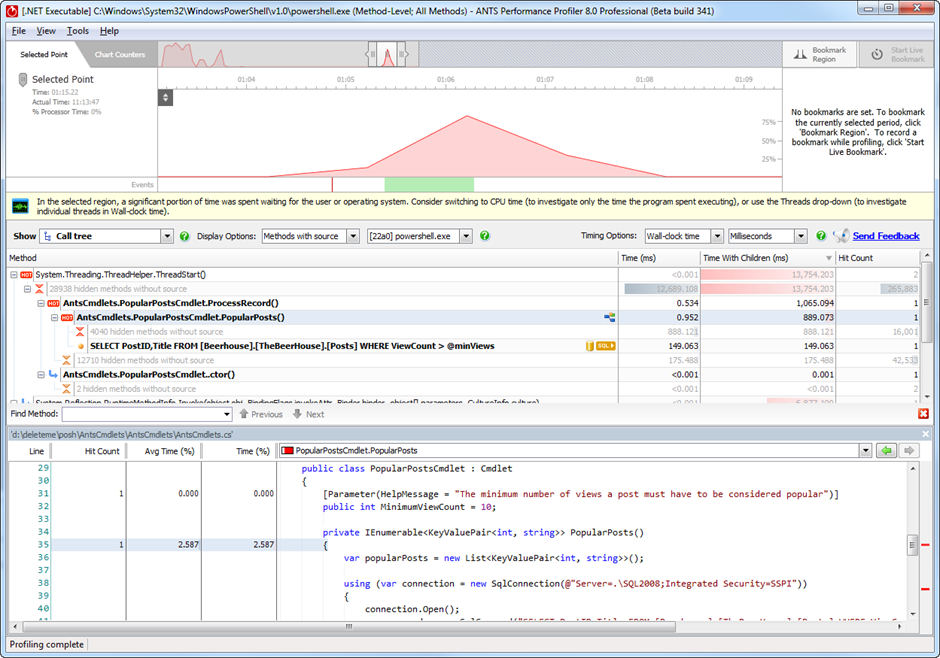Click the Find Method input field
Image resolution: width=940 pixels, height=658 pixels.
142,414
